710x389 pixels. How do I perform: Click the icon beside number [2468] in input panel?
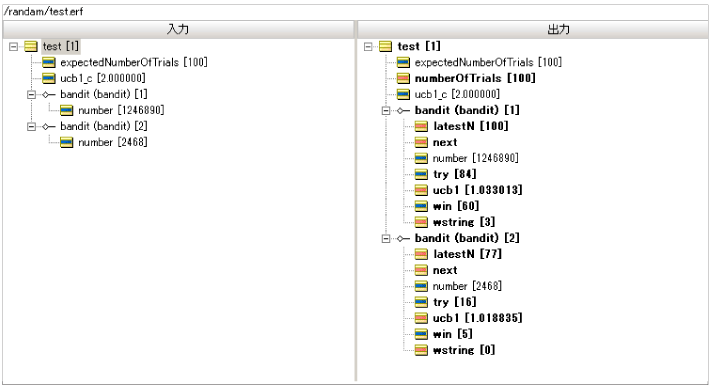(x=67, y=142)
